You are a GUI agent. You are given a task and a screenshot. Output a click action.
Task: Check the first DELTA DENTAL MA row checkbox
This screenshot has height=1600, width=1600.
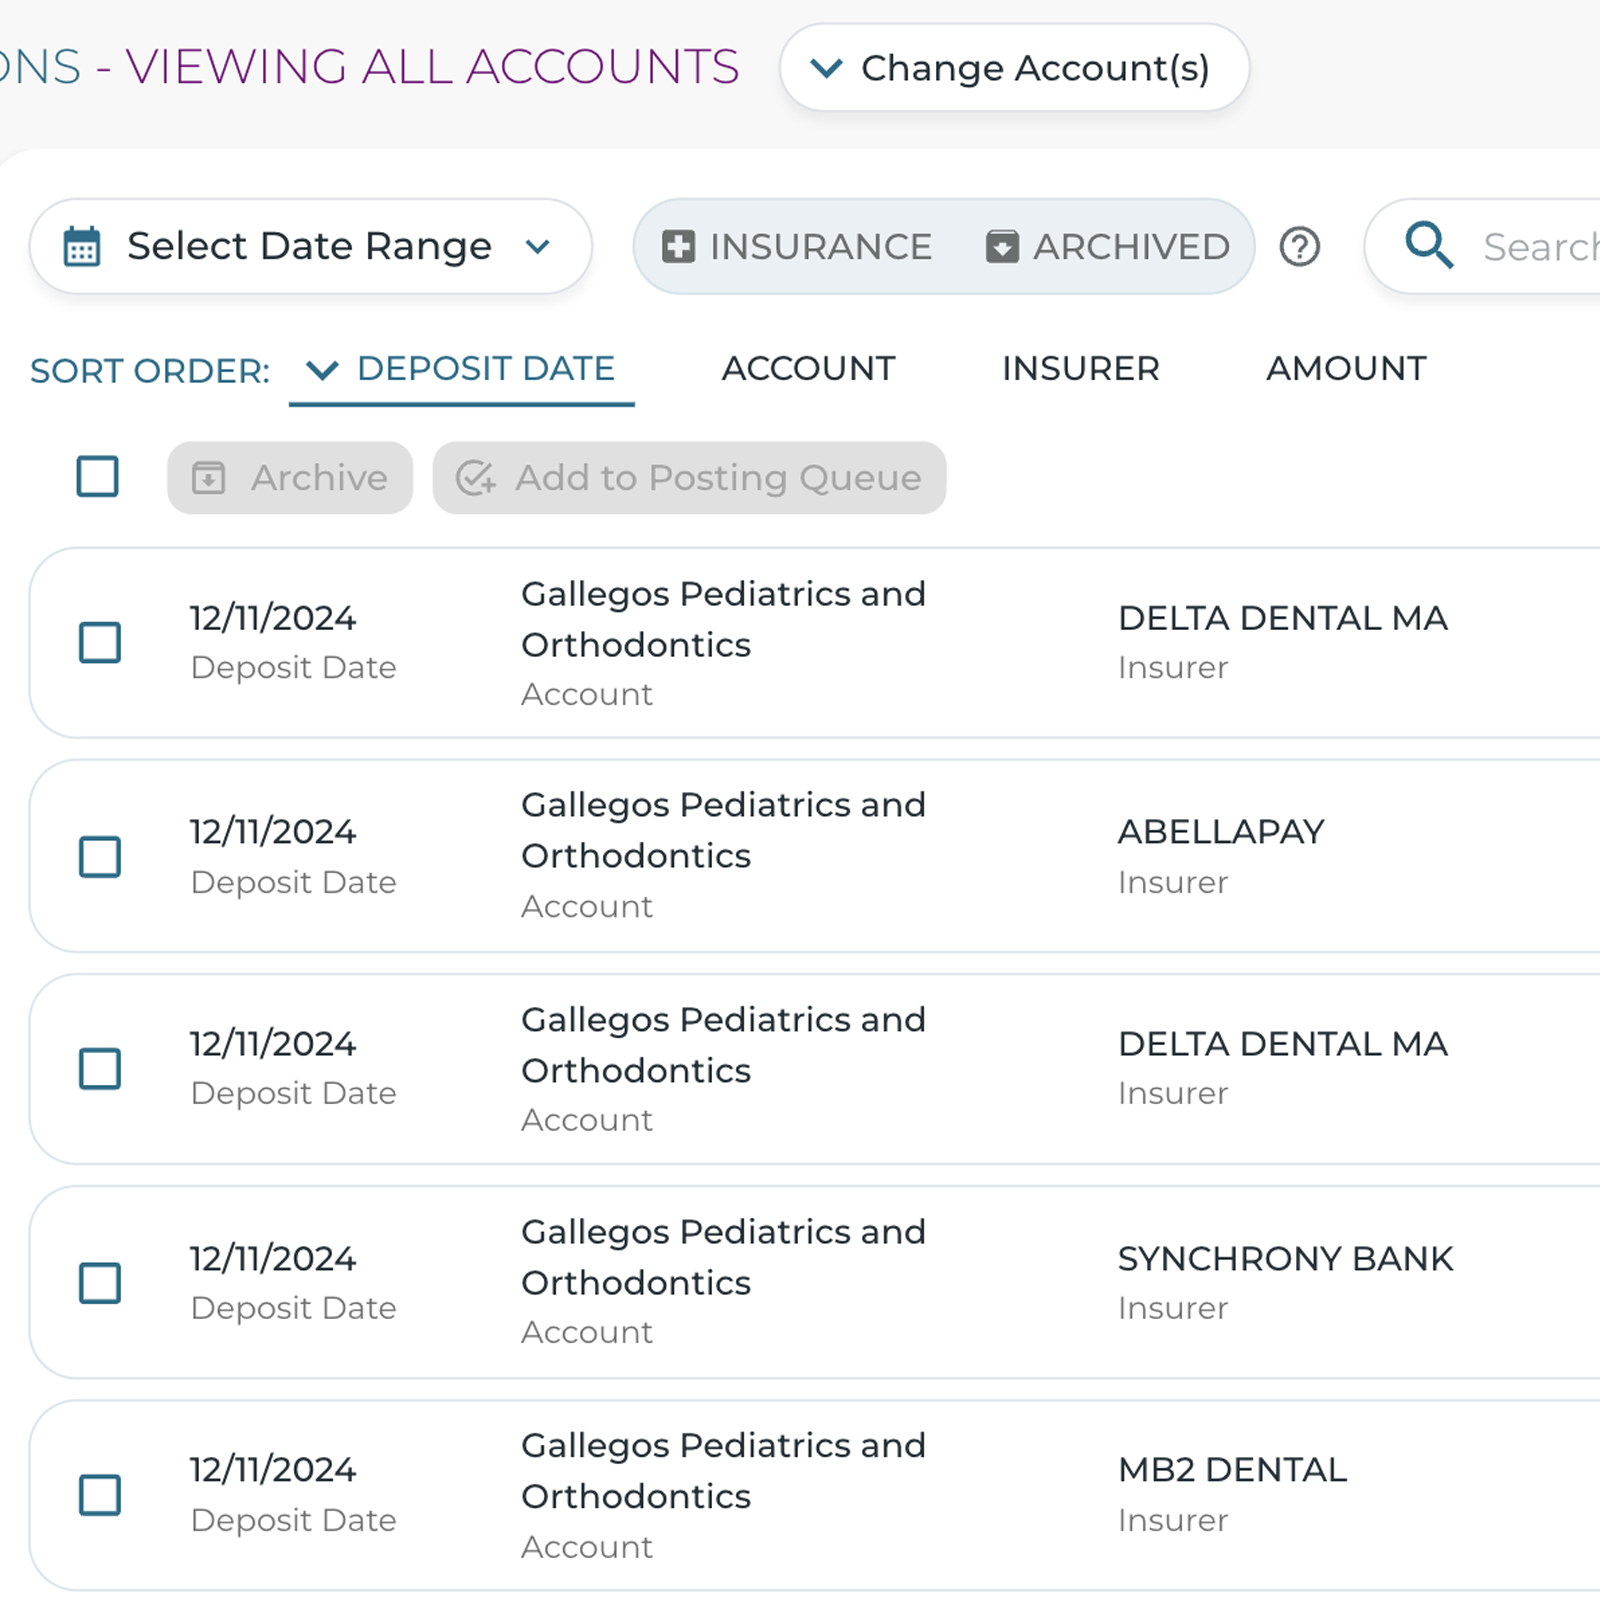[100, 642]
